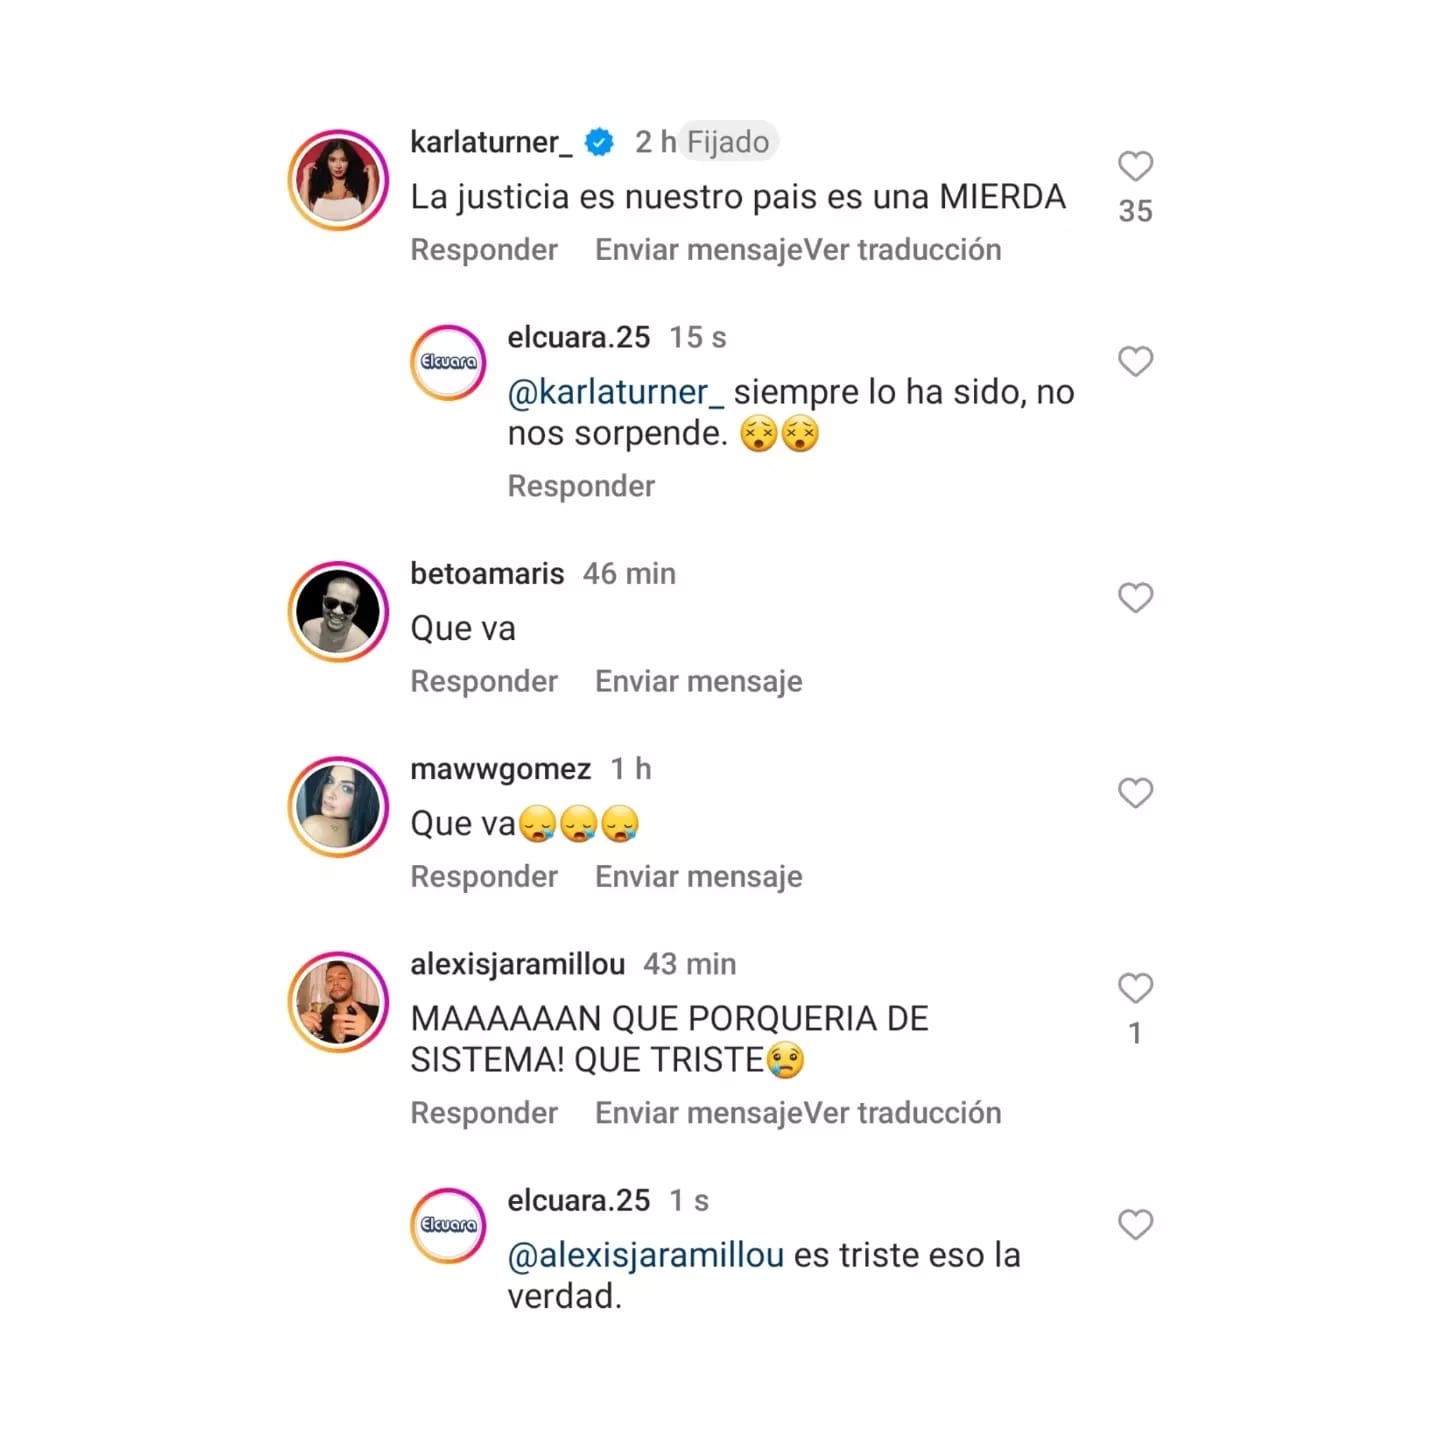The height and width of the screenshot is (1440, 1440).
Task: Heart elcuara.25's reply to alexisjaramillou
Action: [x=1135, y=1224]
